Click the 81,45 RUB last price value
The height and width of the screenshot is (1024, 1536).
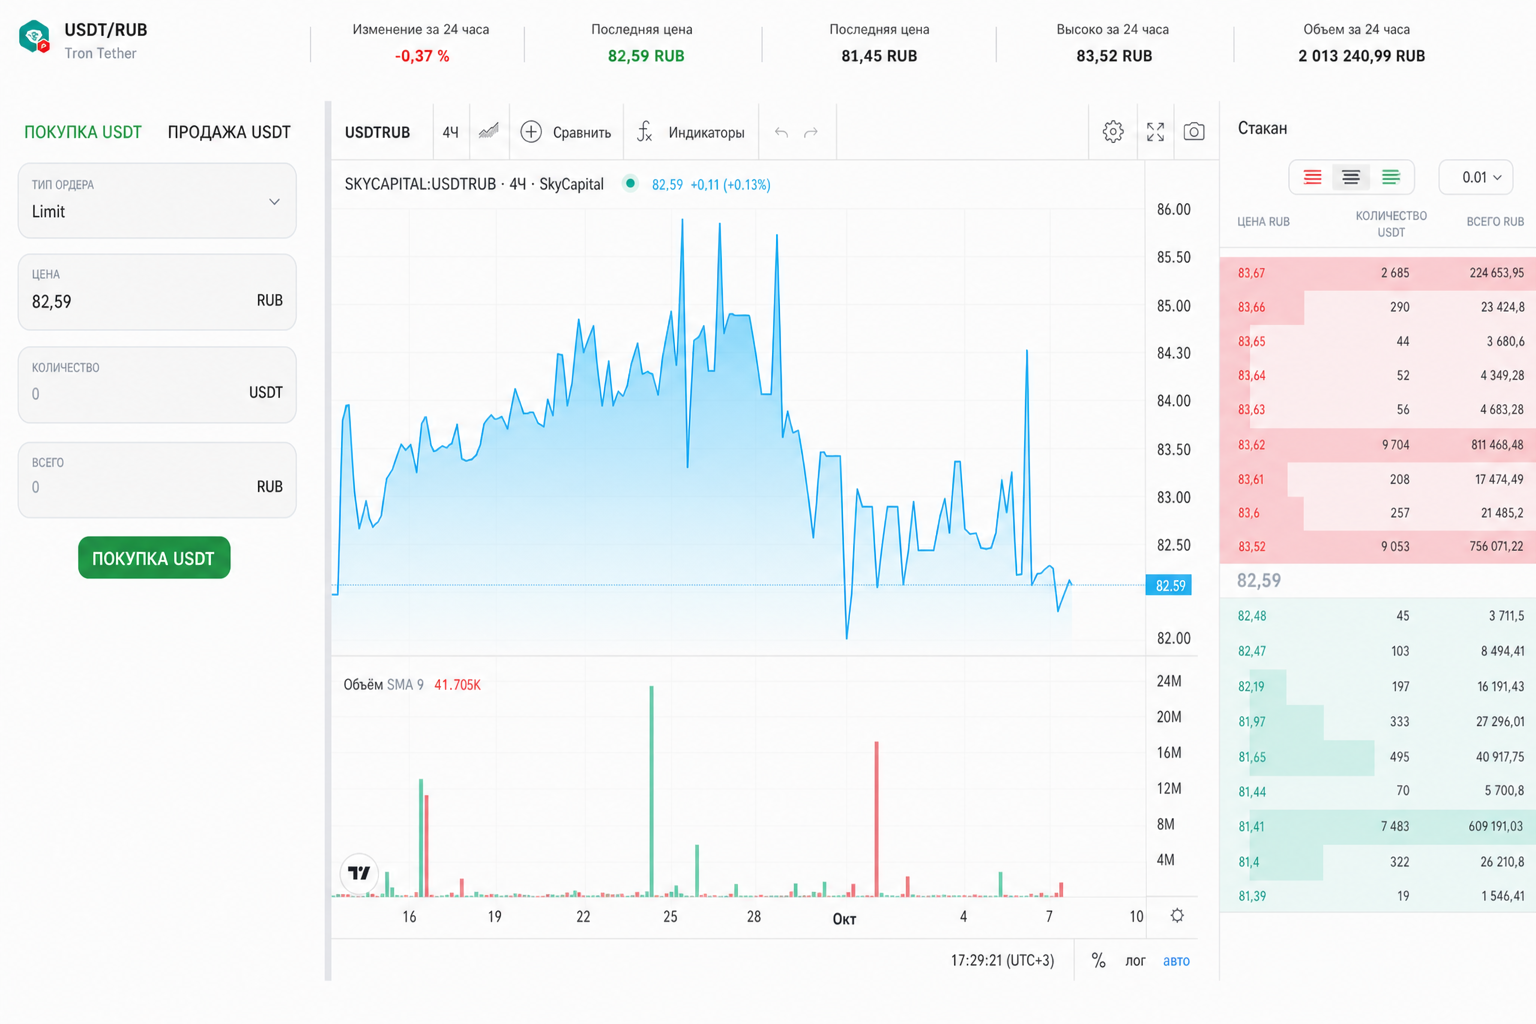coord(879,56)
